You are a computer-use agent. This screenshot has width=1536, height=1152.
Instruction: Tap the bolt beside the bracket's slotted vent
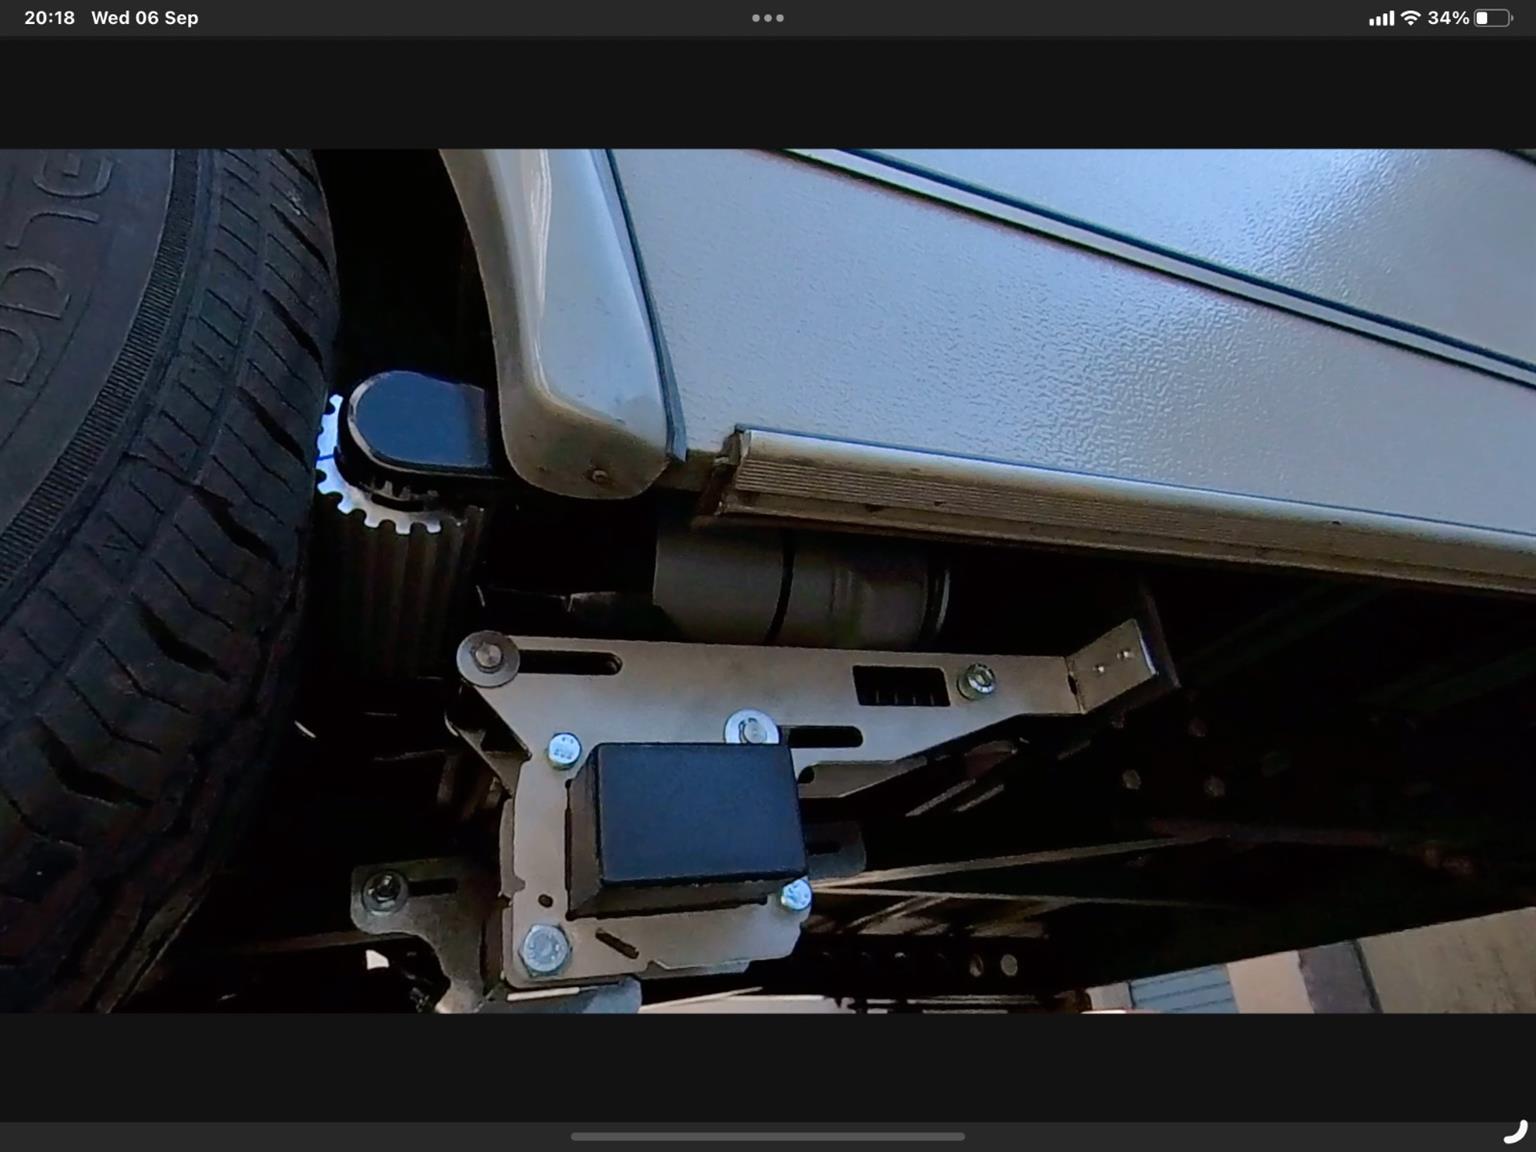tap(976, 682)
